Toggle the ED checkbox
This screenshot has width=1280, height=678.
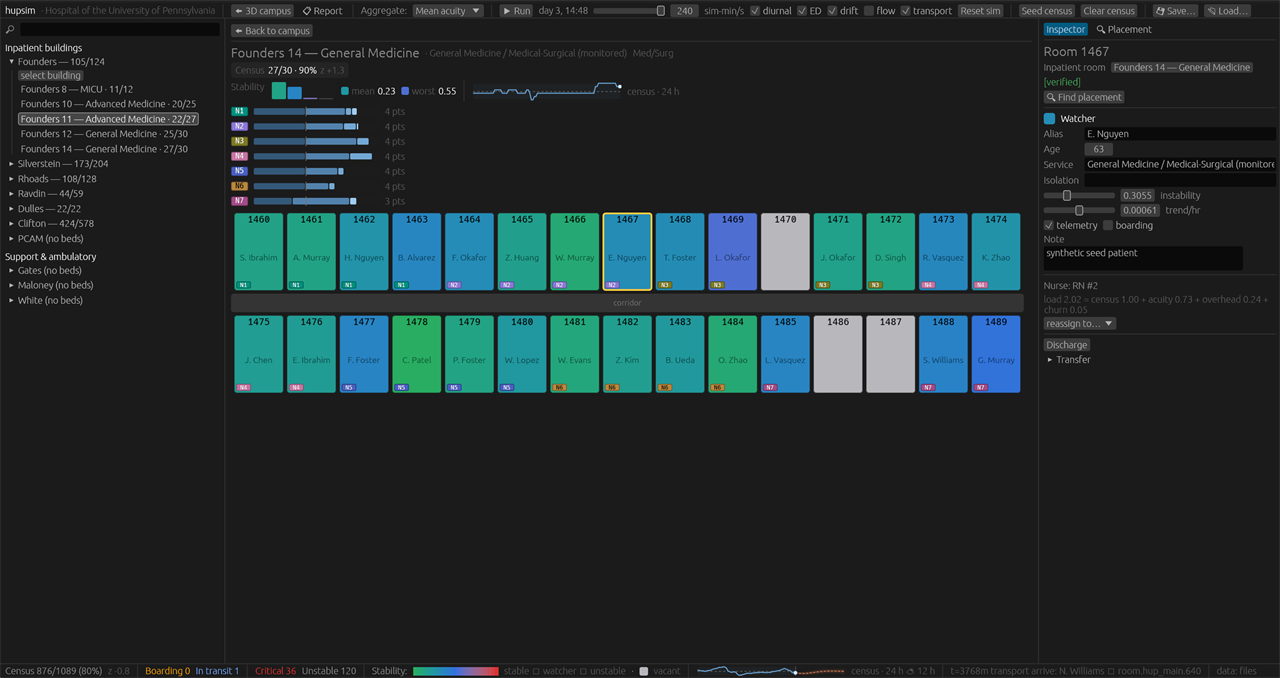802,11
